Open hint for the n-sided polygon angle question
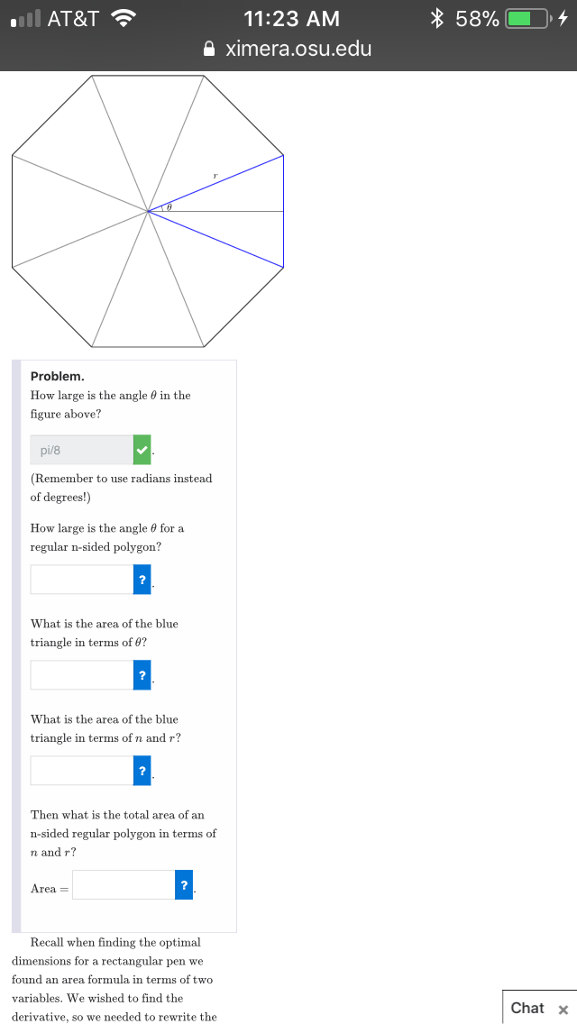 [x=141, y=579]
